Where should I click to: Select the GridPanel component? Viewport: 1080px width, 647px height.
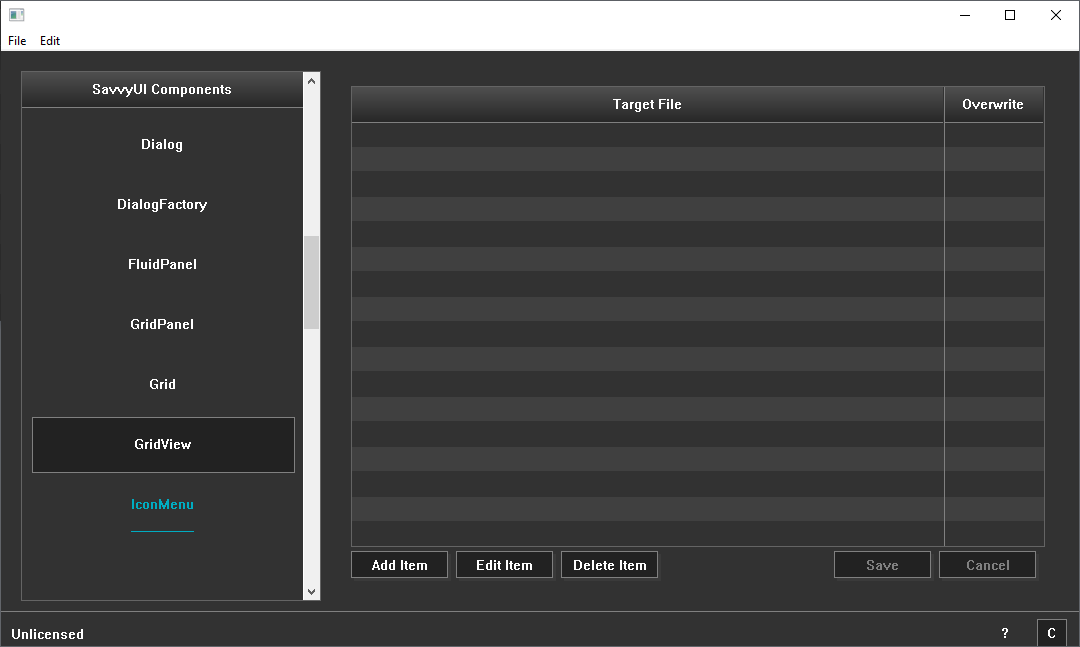tap(162, 324)
